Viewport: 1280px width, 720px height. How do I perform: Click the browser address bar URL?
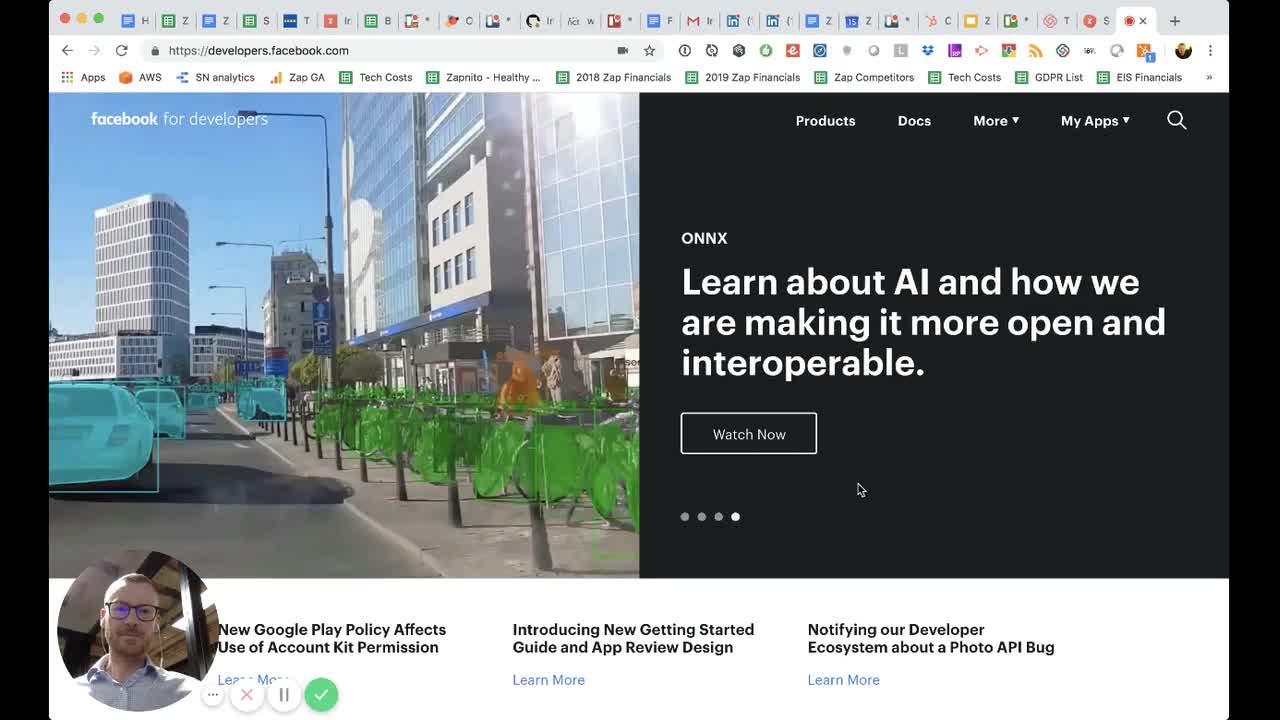pos(258,50)
